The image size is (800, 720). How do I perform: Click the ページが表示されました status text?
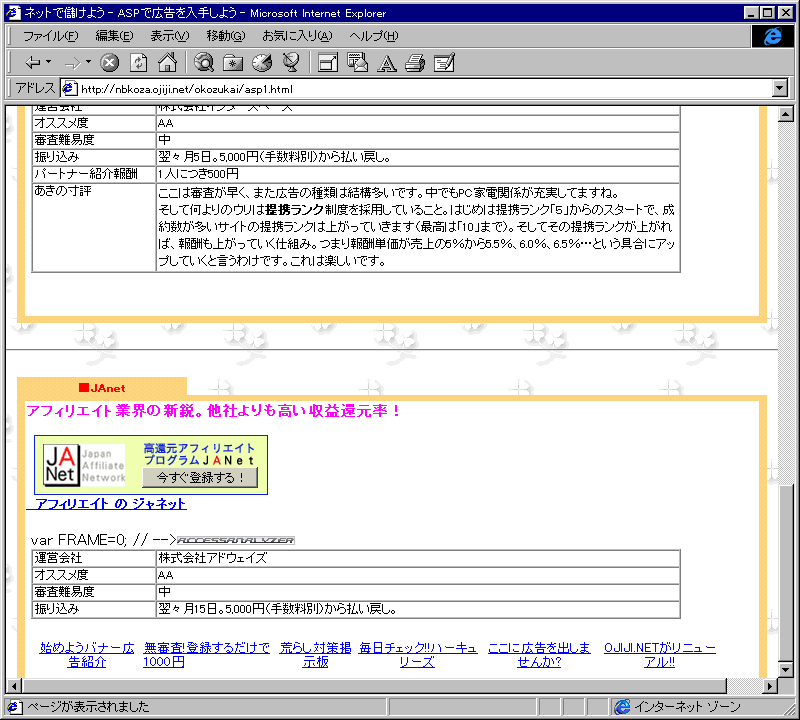pos(88,707)
